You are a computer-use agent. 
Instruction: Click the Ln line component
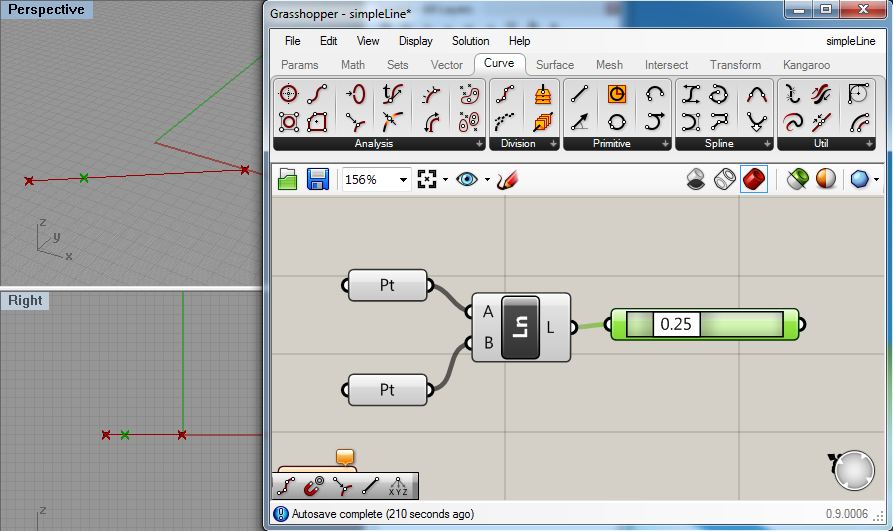pyautogui.click(x=521, y=328)
